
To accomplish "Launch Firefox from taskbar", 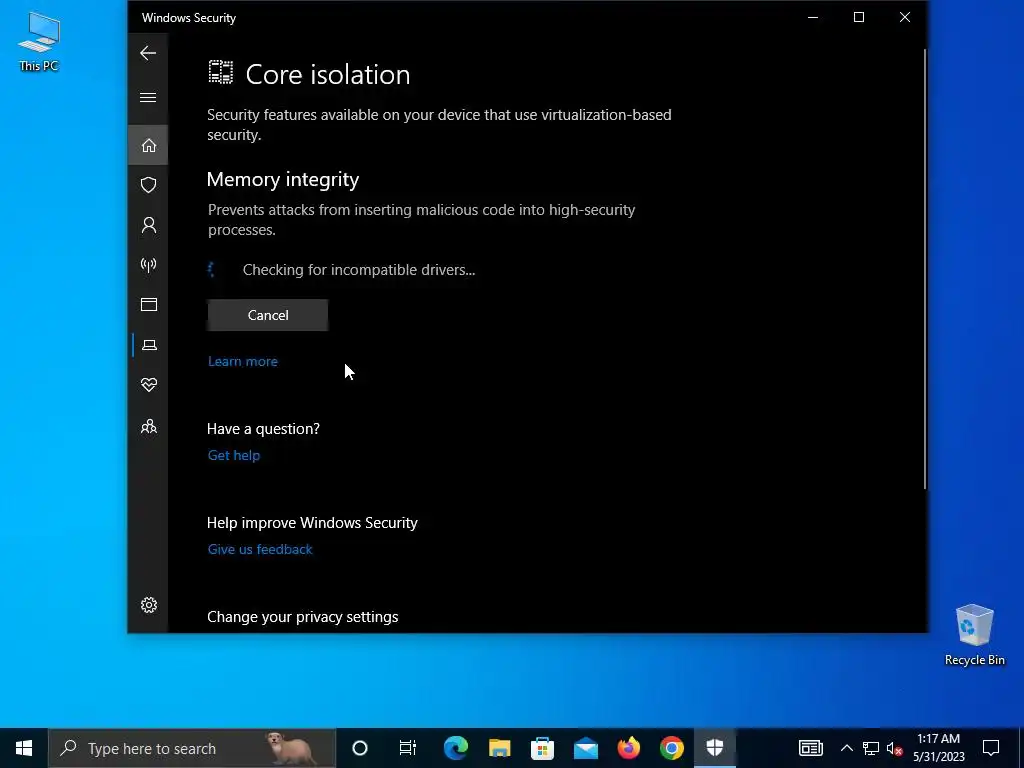I will 629,748.
